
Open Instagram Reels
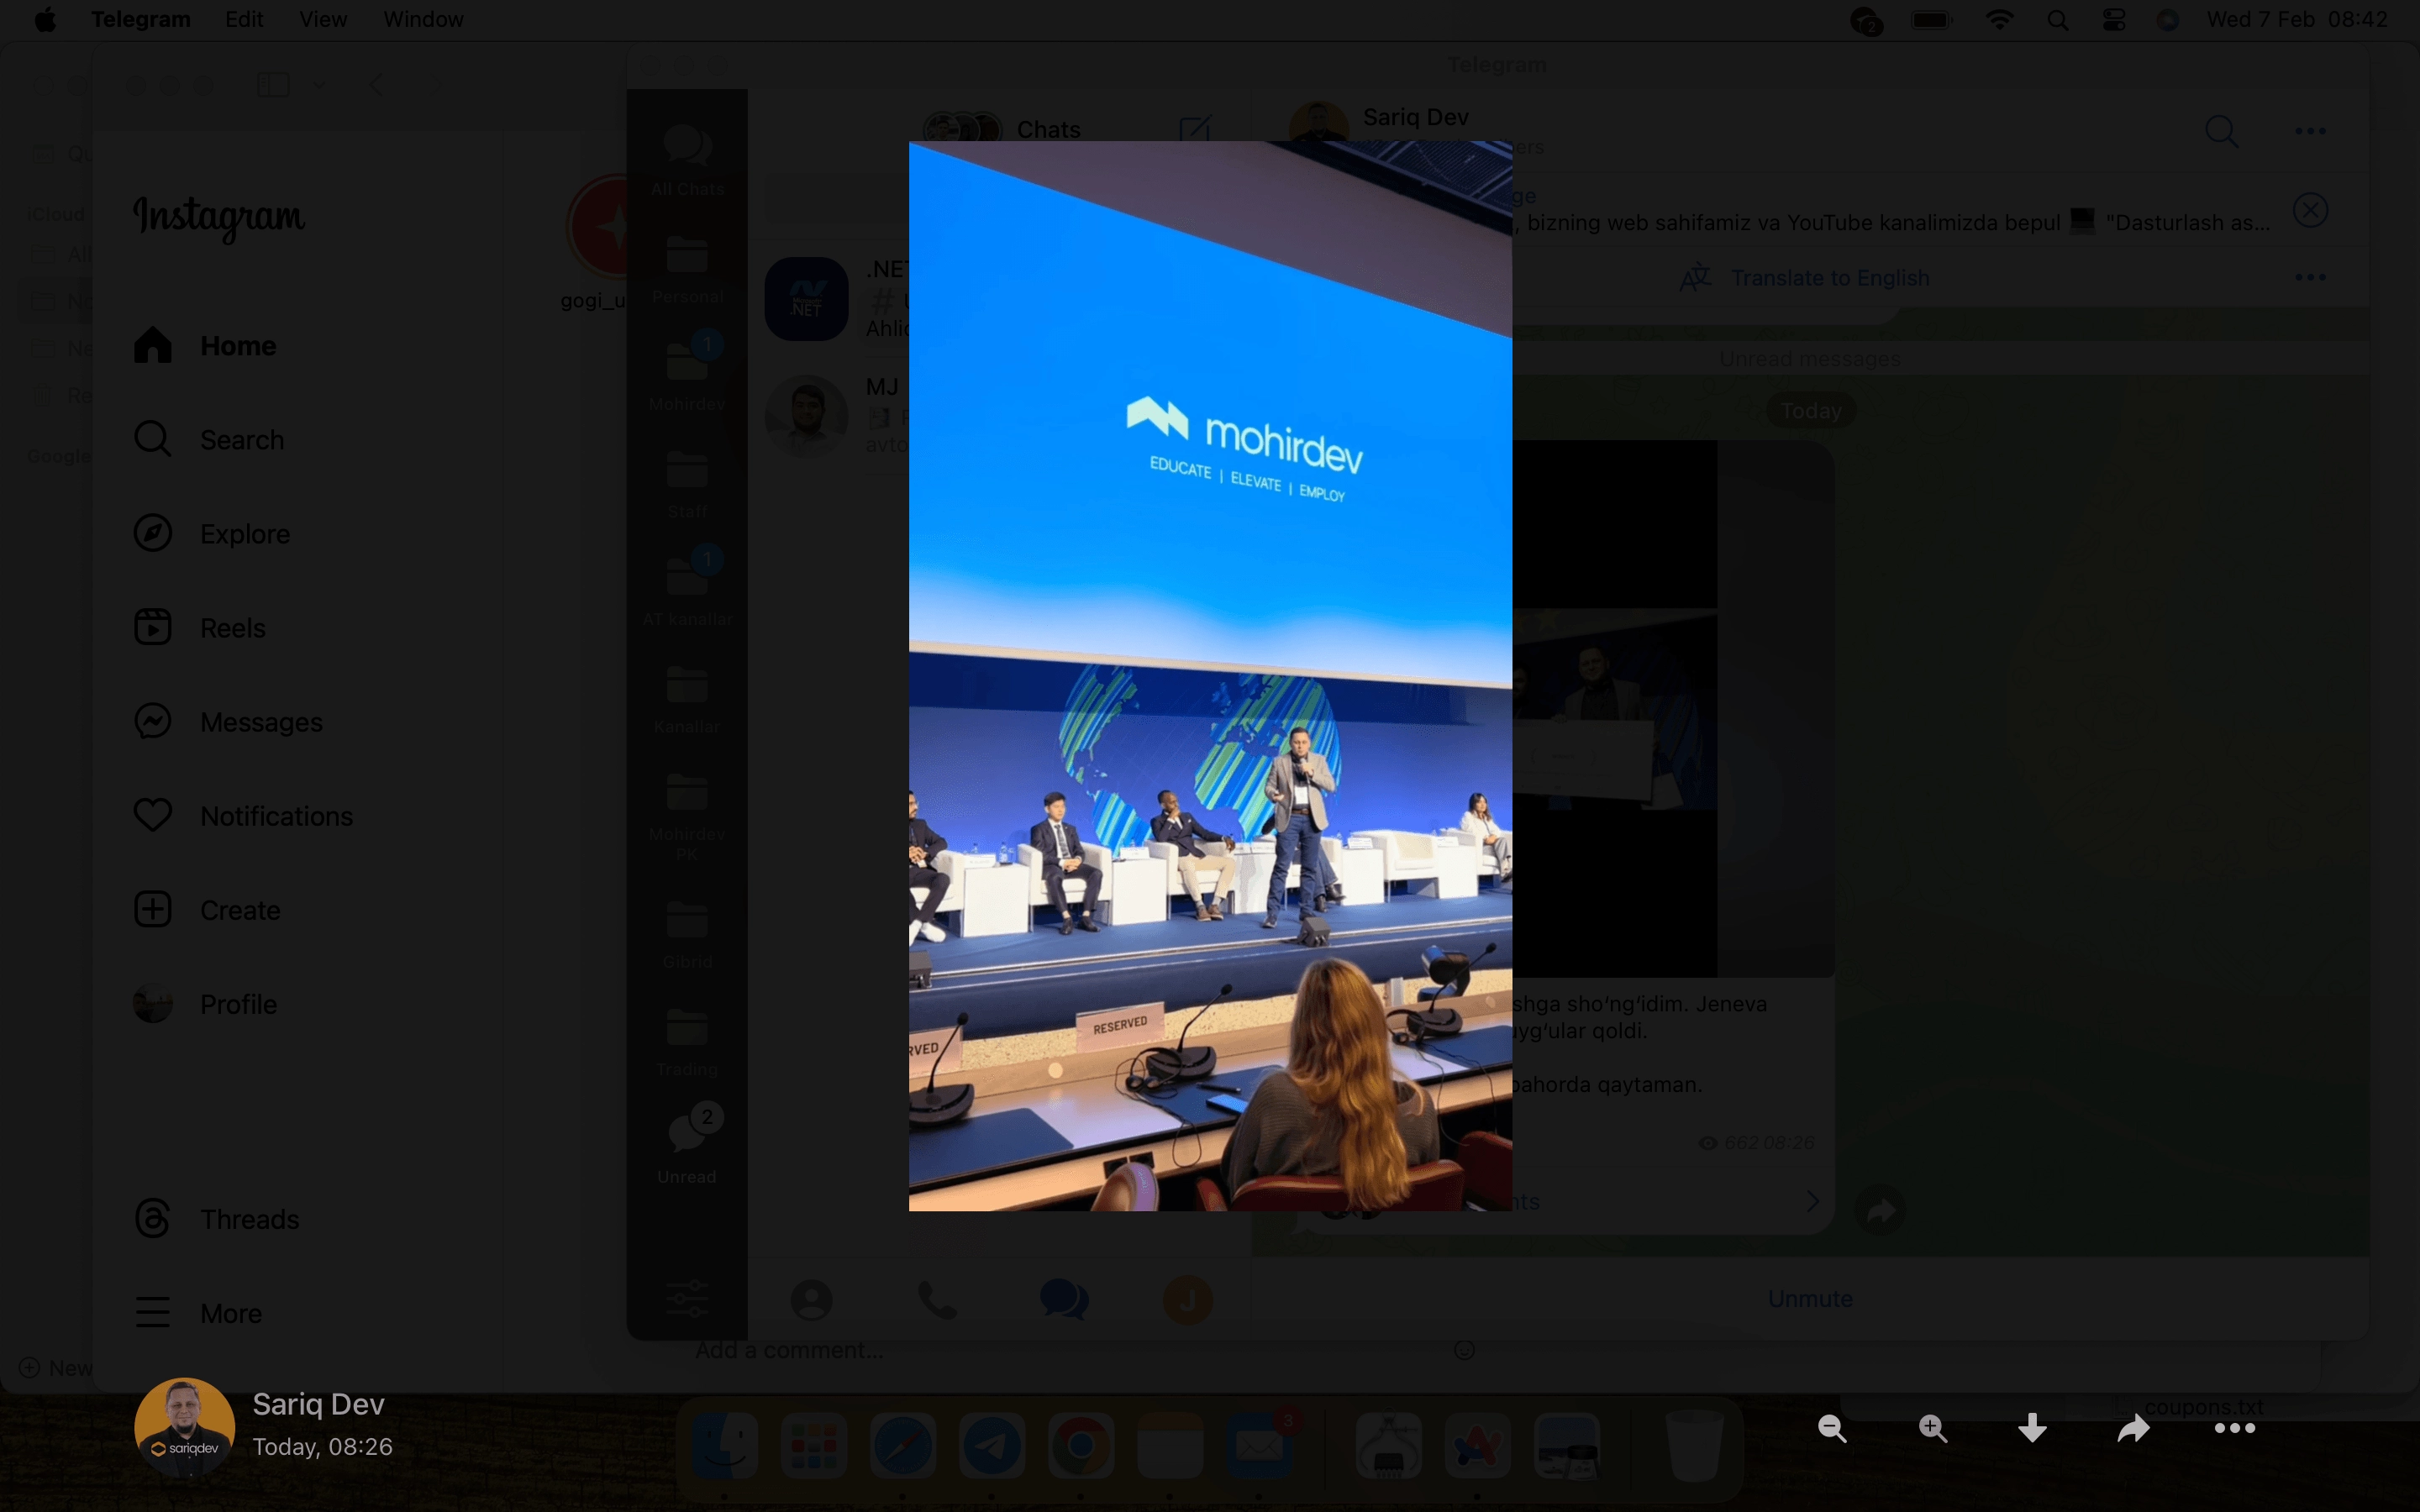click(200, 628)
